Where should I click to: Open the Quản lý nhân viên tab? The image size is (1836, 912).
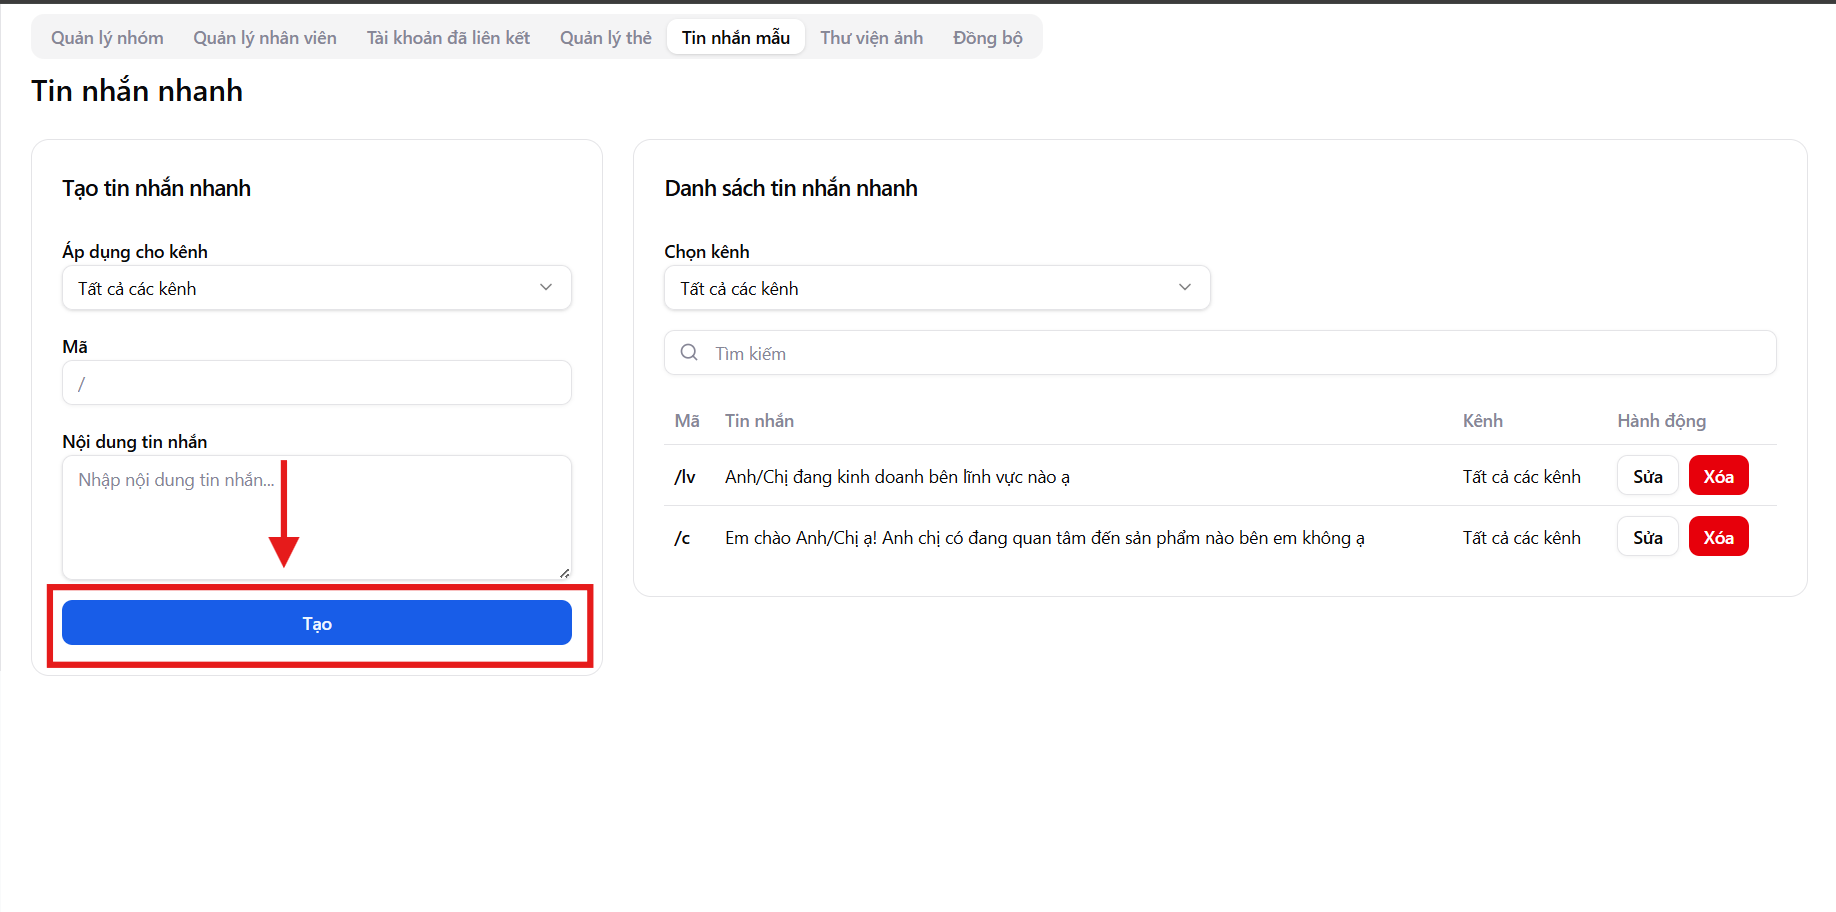click(265, 38)
